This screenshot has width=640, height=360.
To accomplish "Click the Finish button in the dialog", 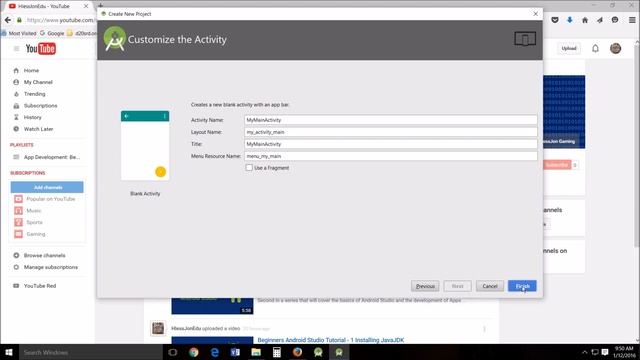I will 522,286.
